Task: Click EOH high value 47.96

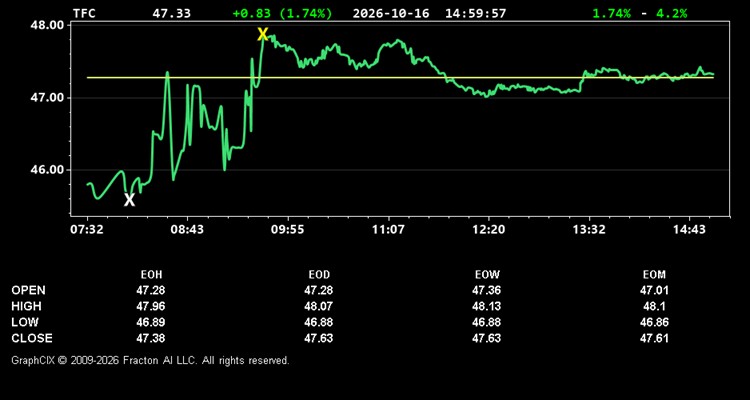Action: coord(151,306)
